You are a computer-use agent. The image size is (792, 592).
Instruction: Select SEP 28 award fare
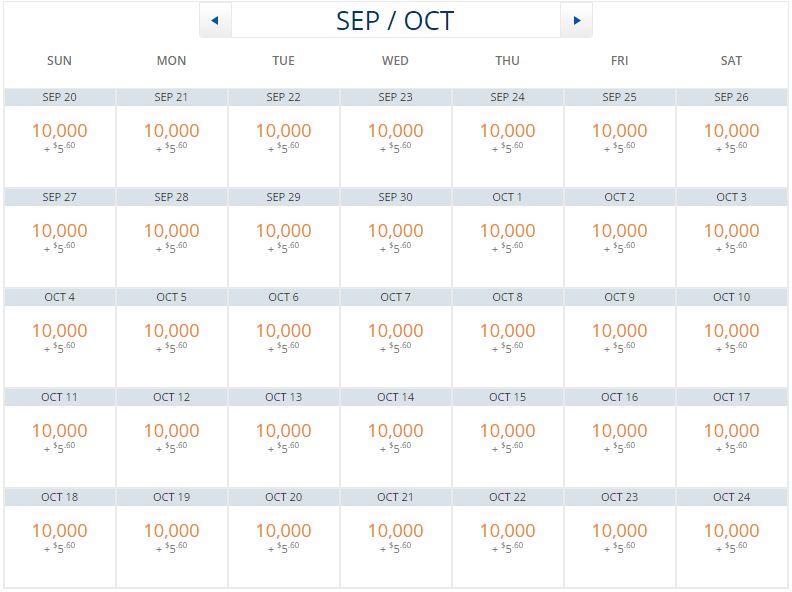point(172,237)
